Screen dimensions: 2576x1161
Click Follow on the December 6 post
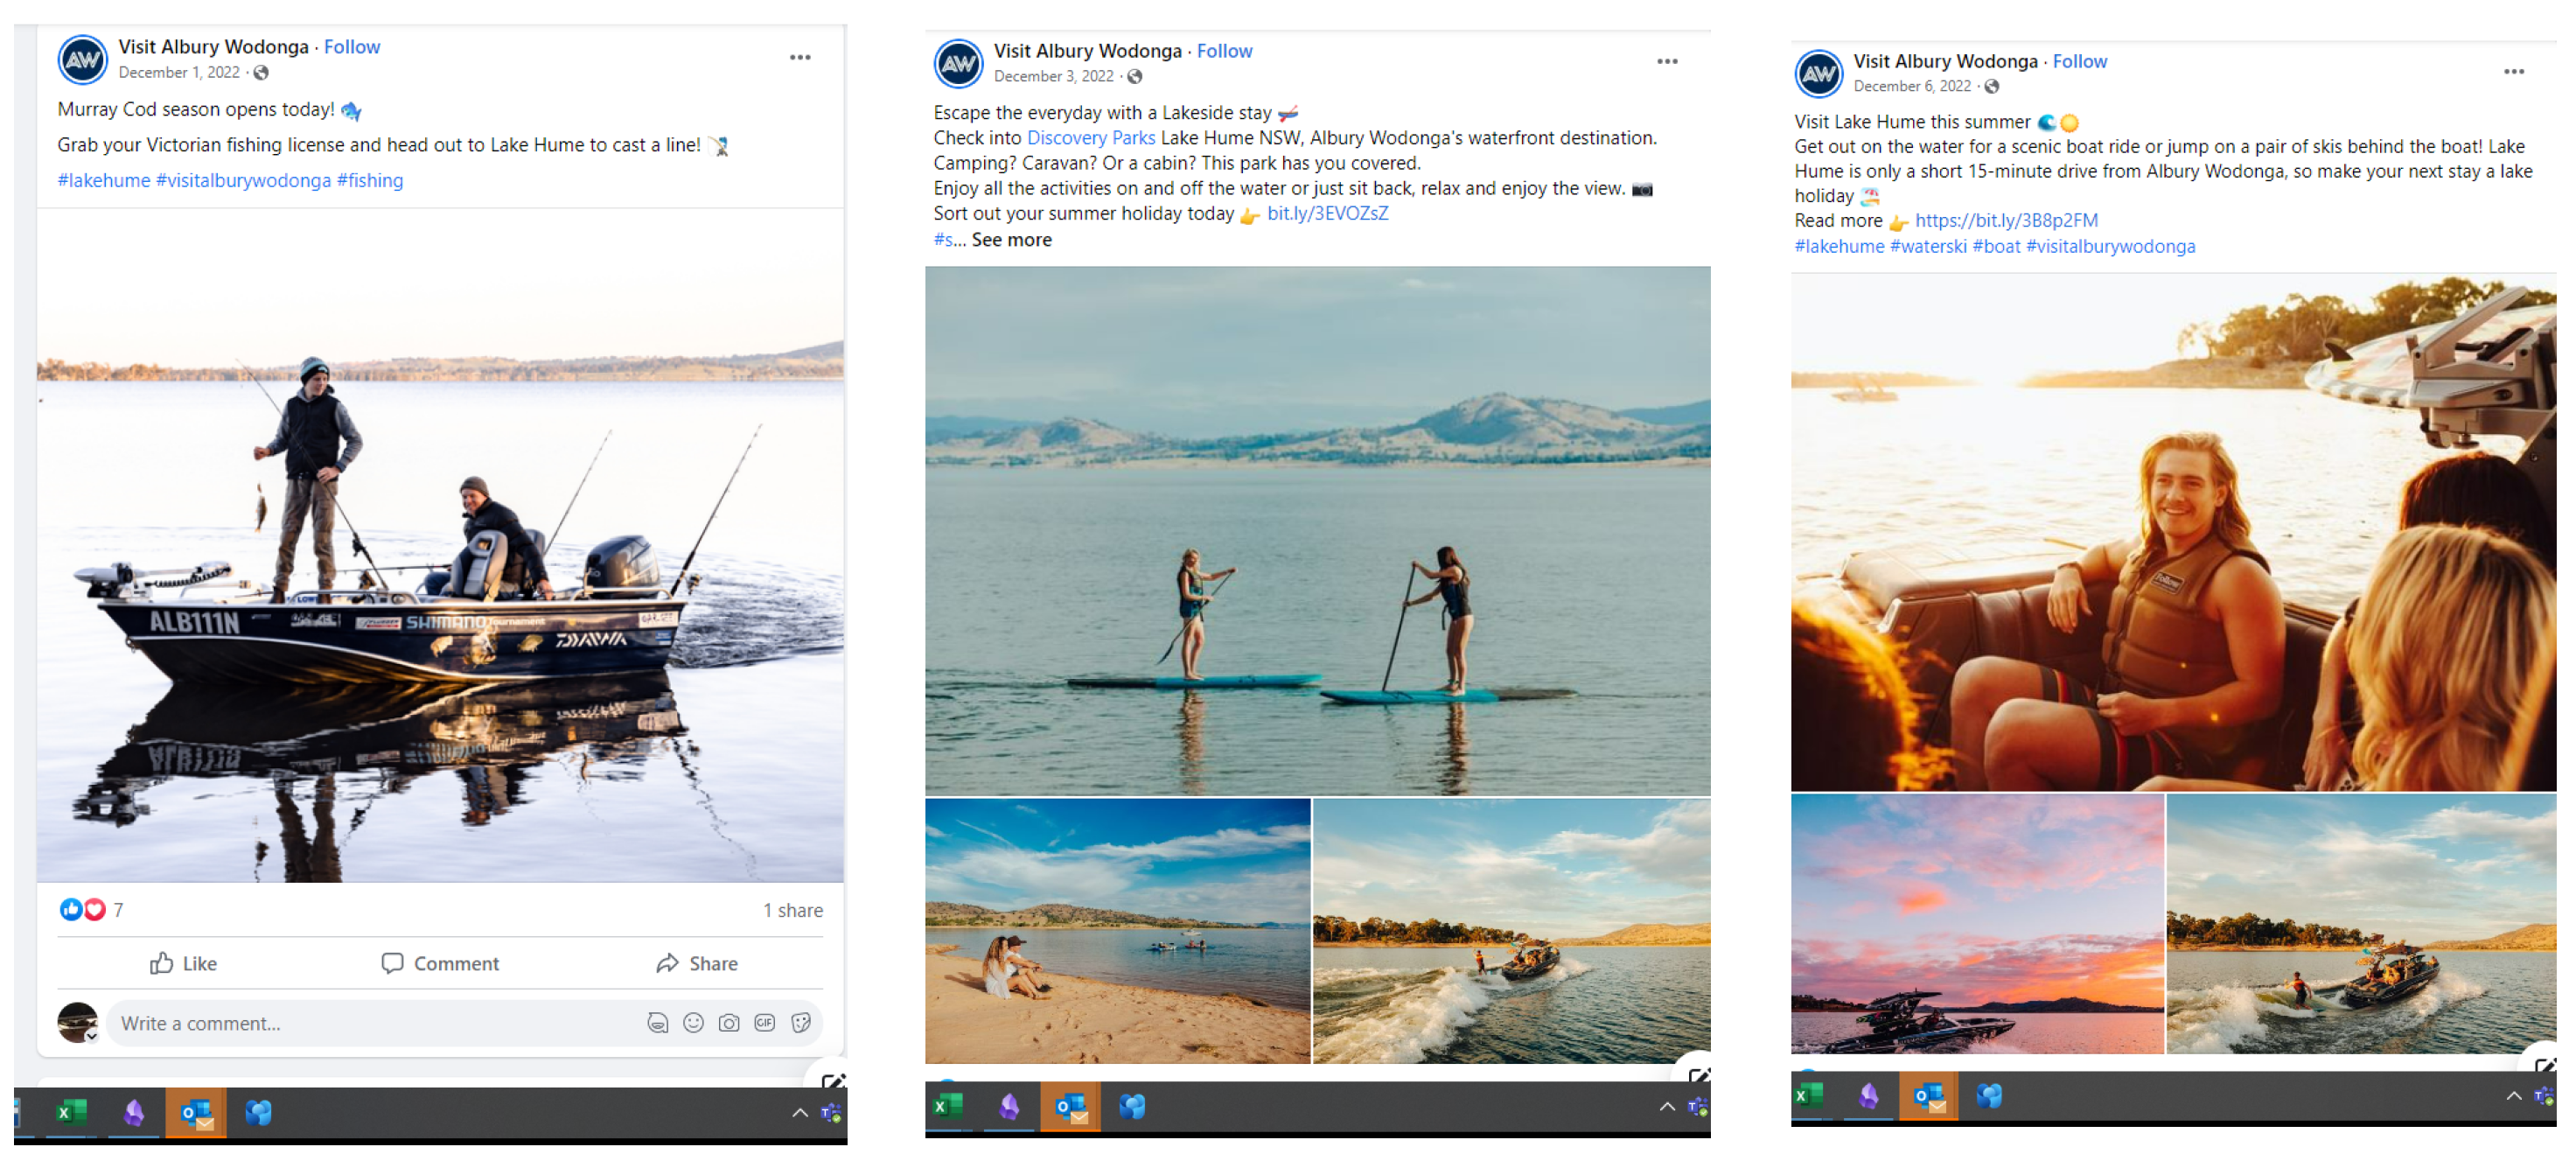2079,61
